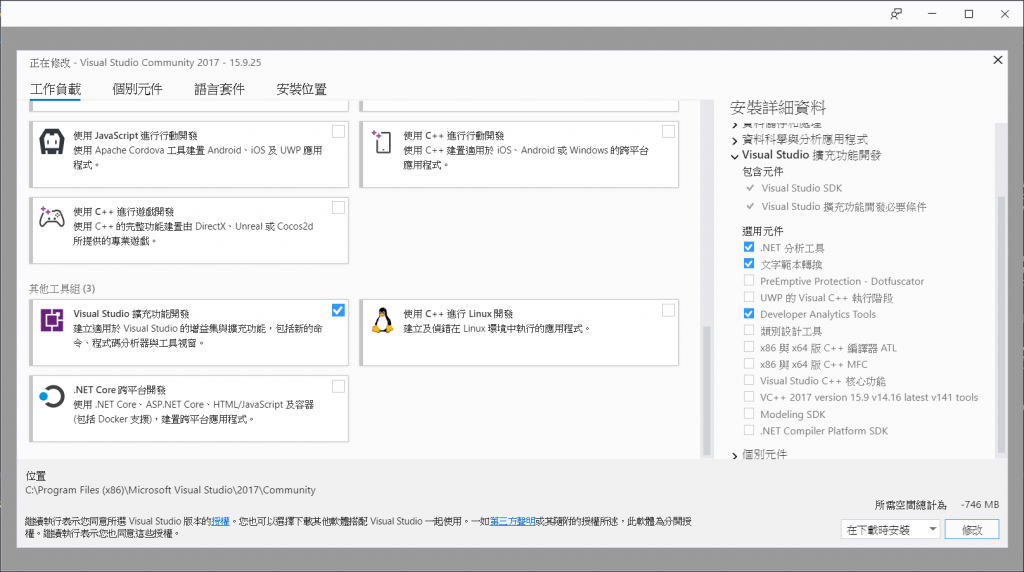Check the .NET Core cross-platform workload

tap(338, 387)
